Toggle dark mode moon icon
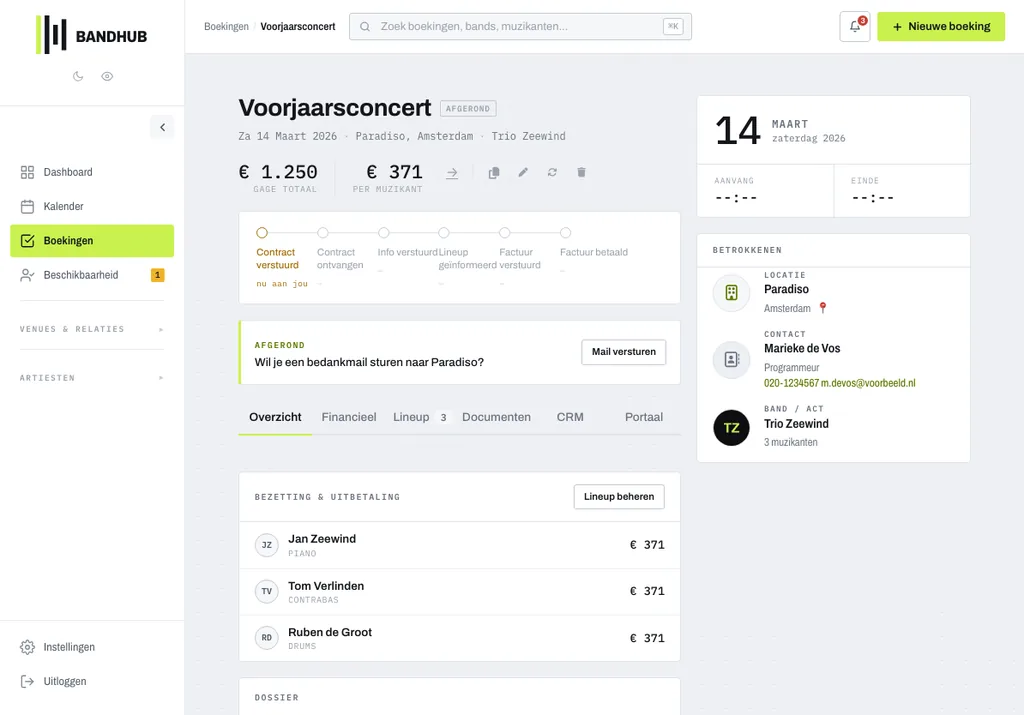 78,76
